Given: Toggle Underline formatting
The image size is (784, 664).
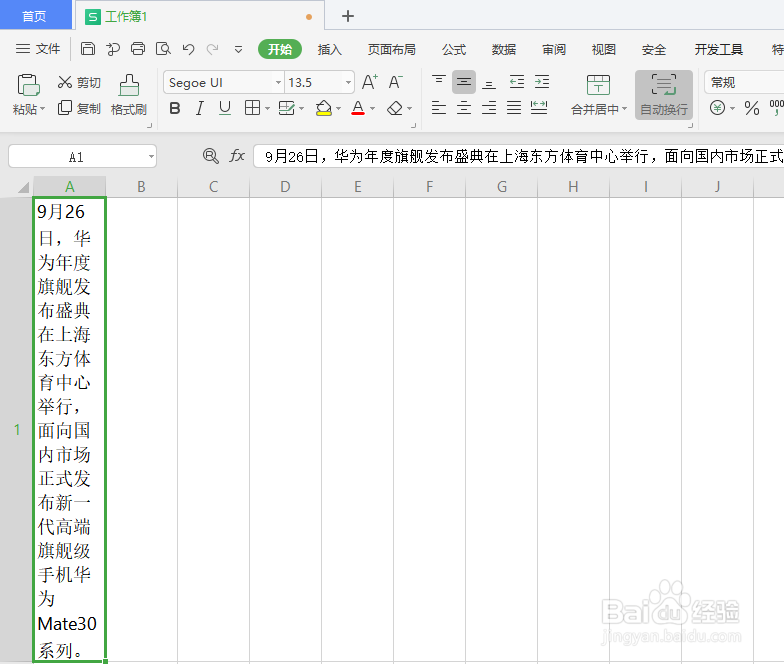Looking at the screenshot, I should [x=225, y=108].
